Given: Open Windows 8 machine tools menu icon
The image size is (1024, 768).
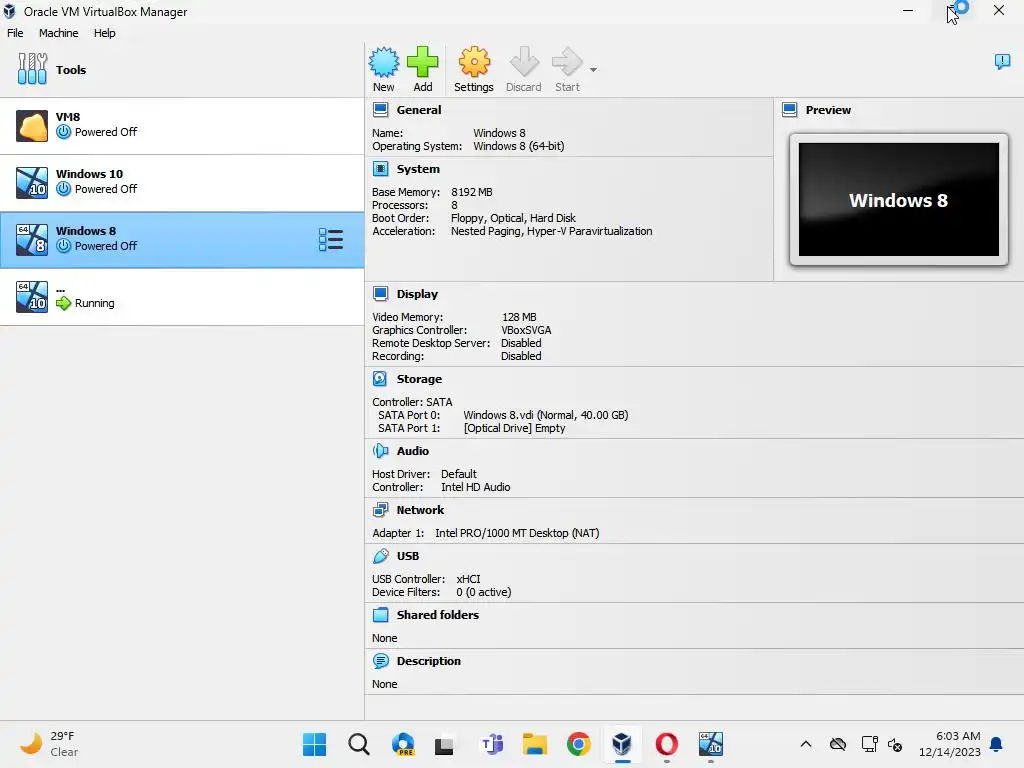Looking at the screenshot, I should click(330, 240).
